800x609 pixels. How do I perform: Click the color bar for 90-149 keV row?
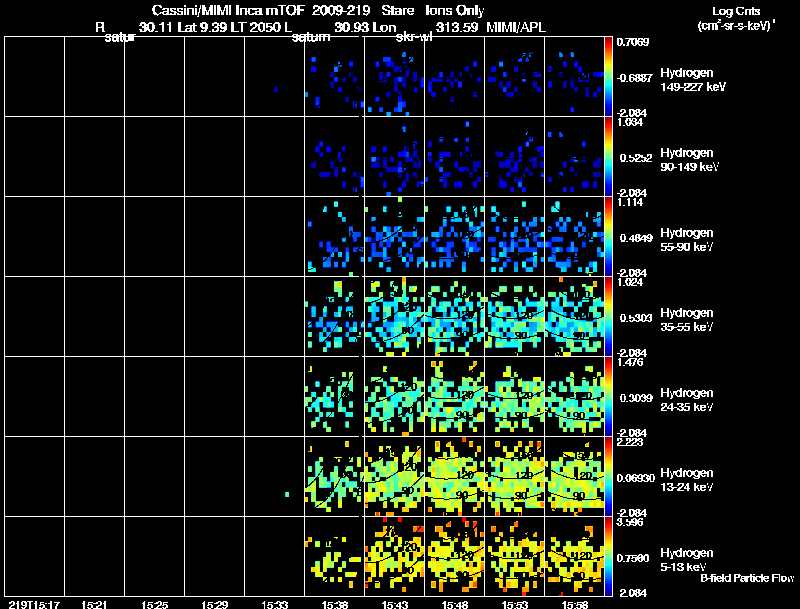pos(608,156)
